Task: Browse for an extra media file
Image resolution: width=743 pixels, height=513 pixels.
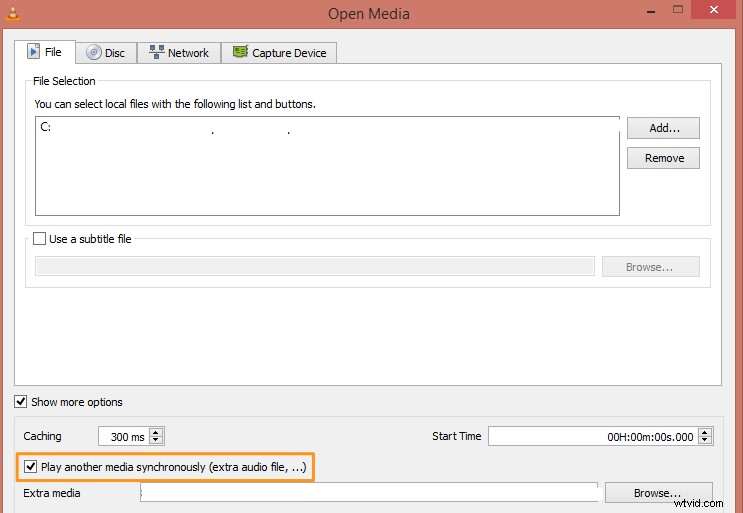Action: click(x=657, y=493)
